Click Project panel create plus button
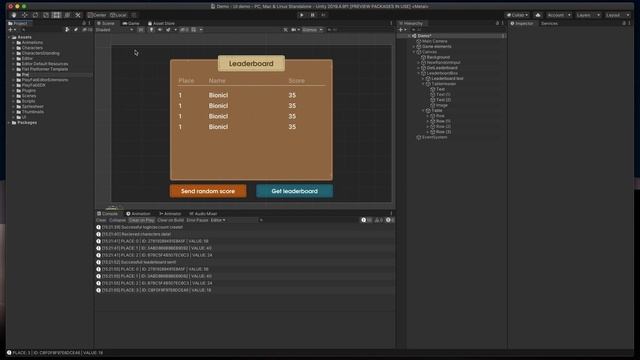Image resolution: width=640 pixels, height=360 pixels. pyautogui.click(x=12, y=30)
